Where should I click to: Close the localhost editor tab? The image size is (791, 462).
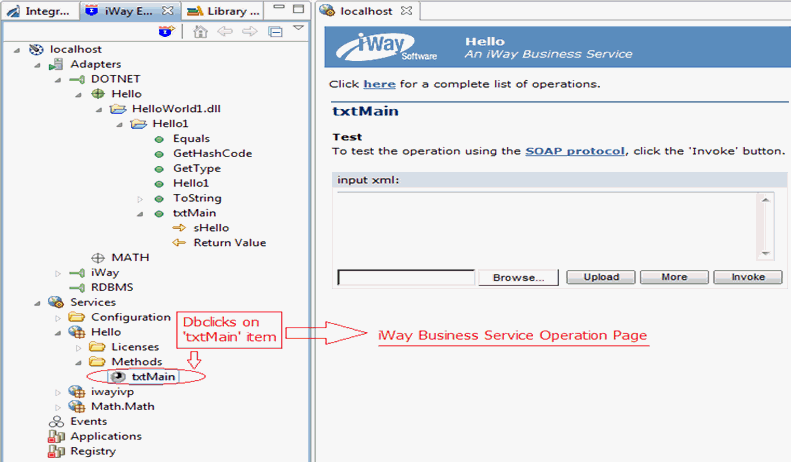coord(406,11)
